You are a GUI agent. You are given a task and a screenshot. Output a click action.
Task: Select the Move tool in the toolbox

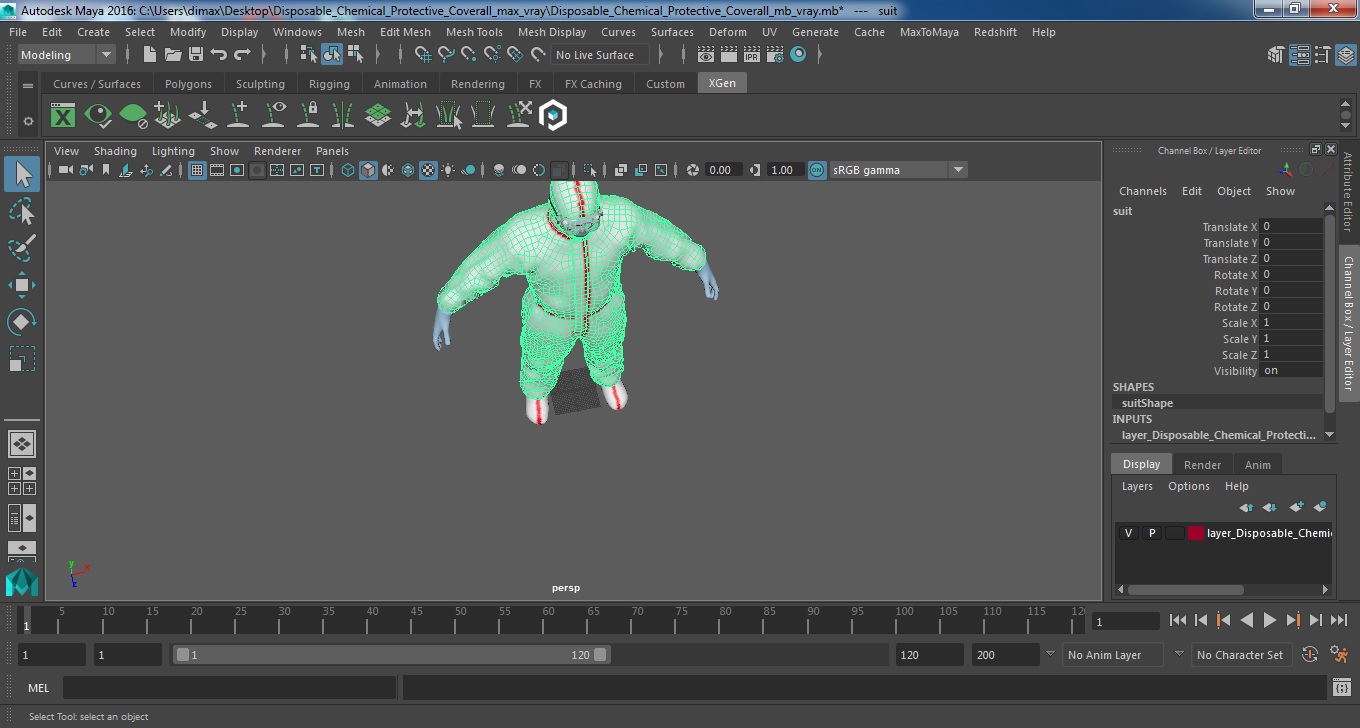tap(22, 285)
